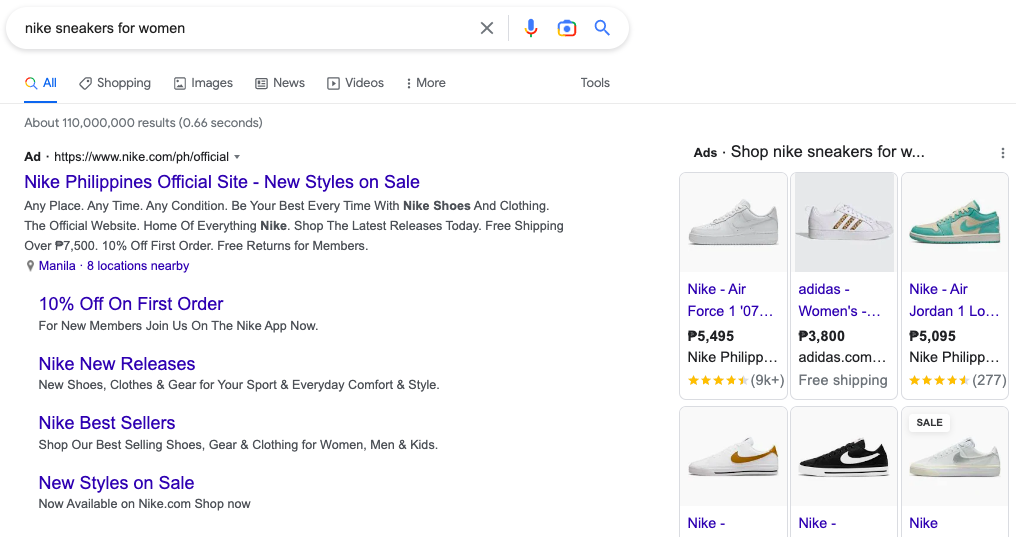Expand the ad URL dropdown arrow
The width and height of the screenshot is (1016, 537).
(x=237, y=157)
